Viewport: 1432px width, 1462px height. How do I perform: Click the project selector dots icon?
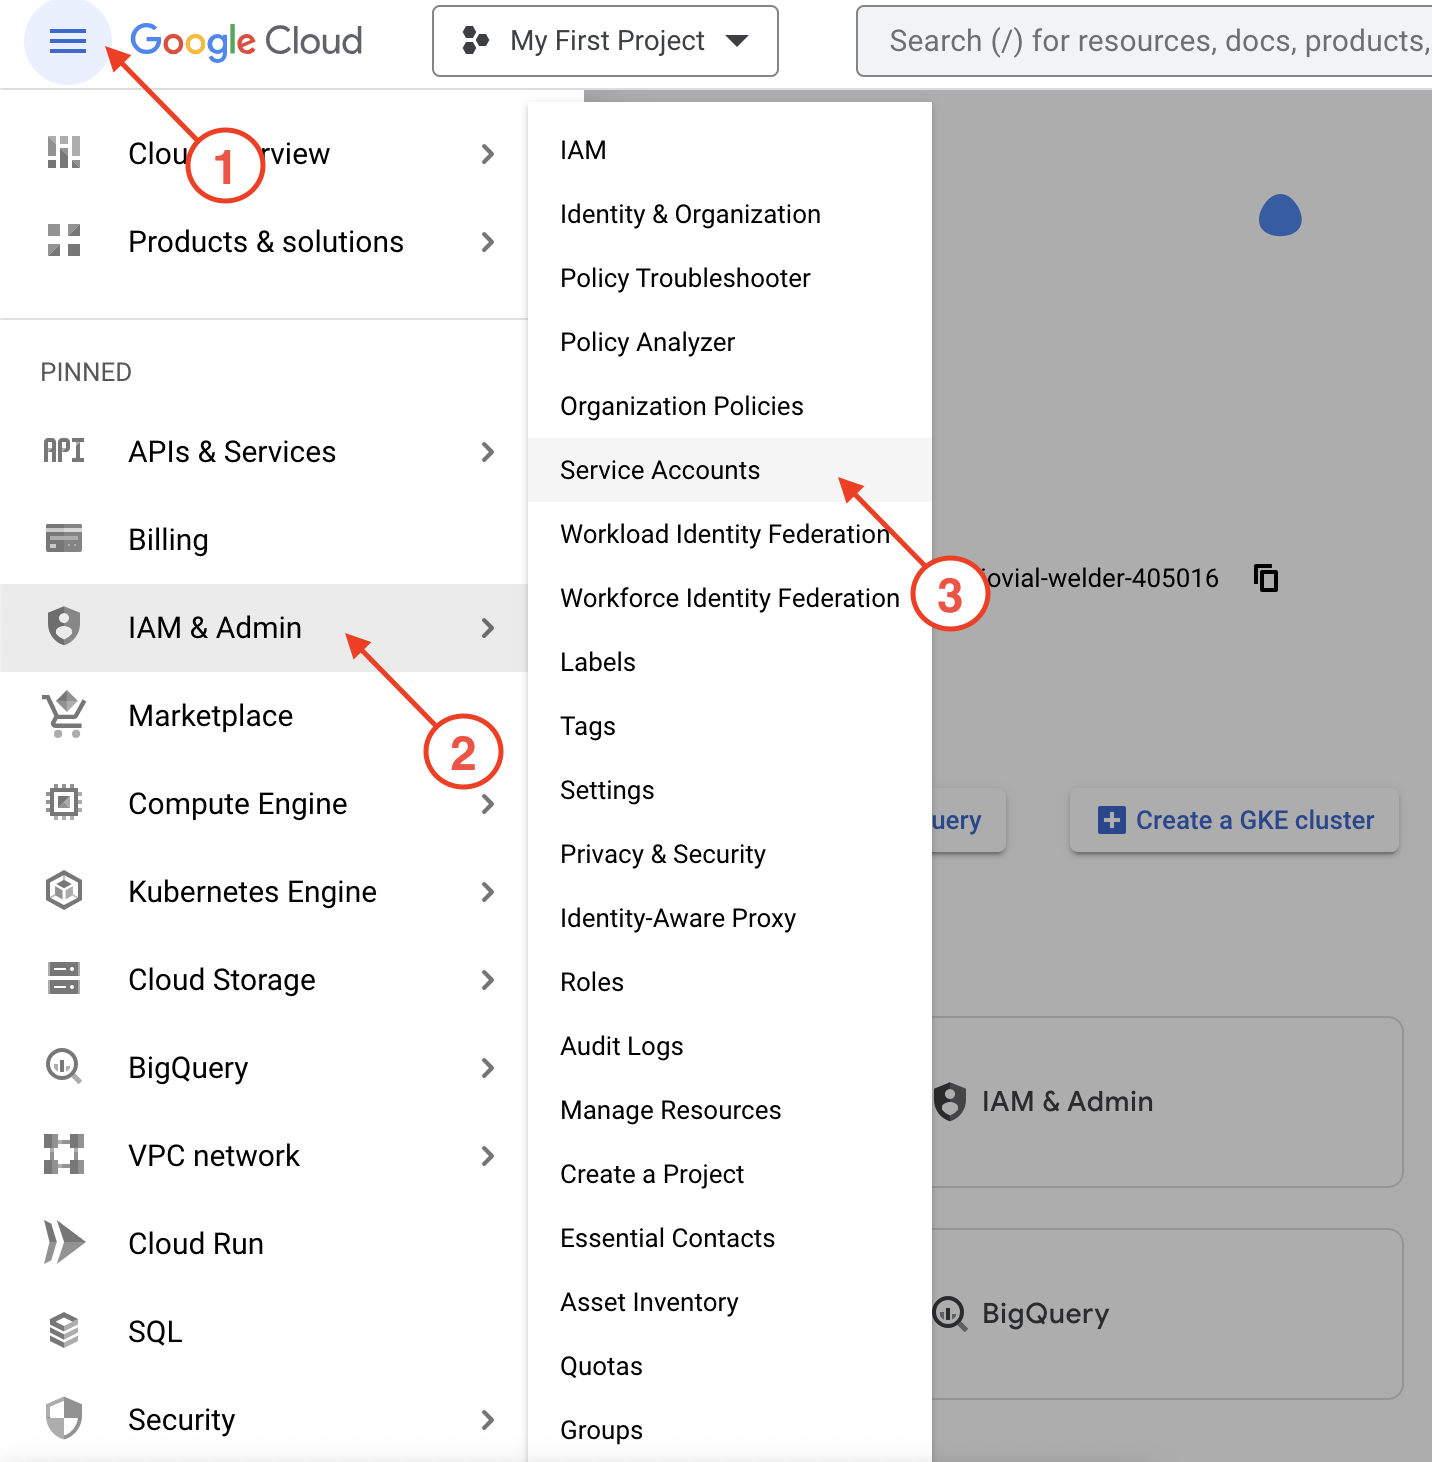coord(476,41)
